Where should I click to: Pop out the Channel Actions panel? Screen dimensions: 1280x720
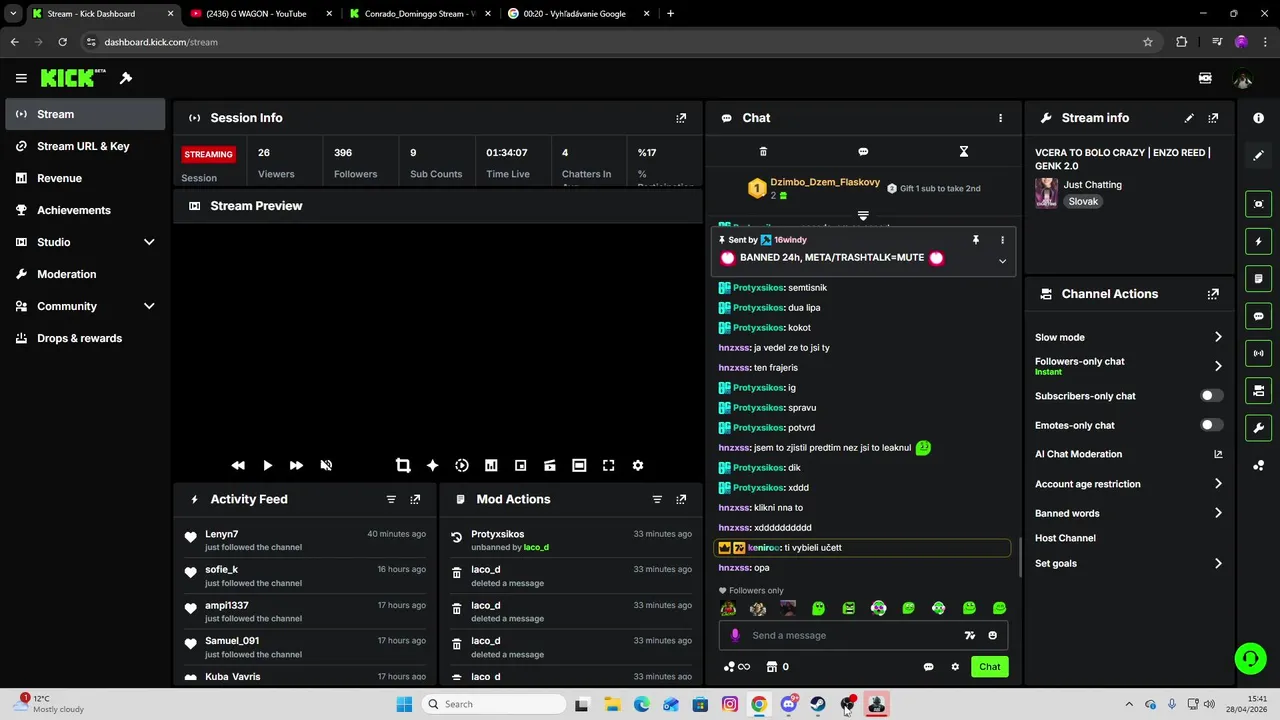1213,294
